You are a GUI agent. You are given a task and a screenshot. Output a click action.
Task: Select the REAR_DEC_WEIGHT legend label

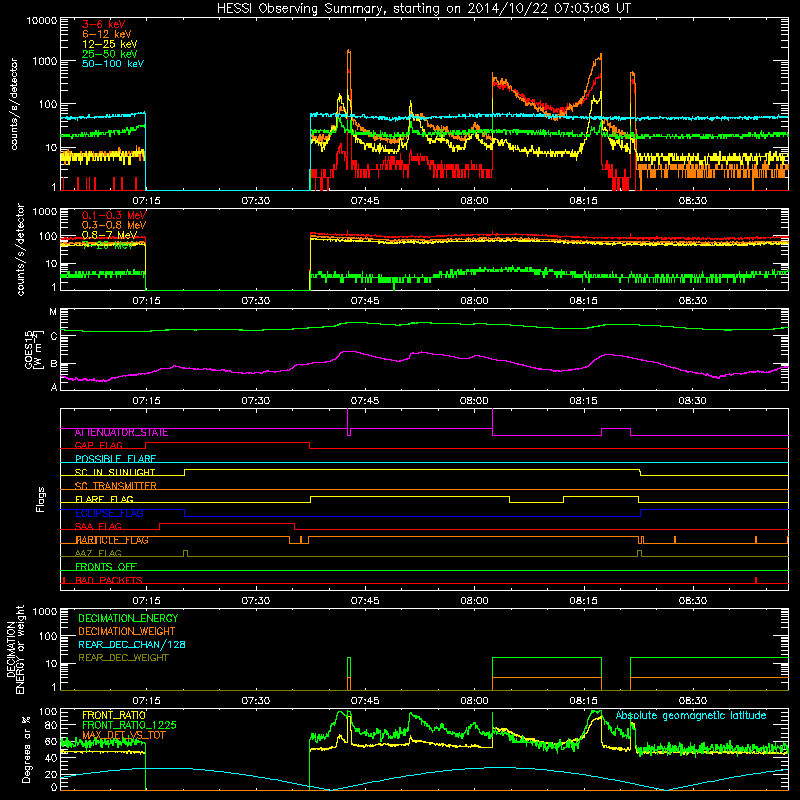[123, 658]
